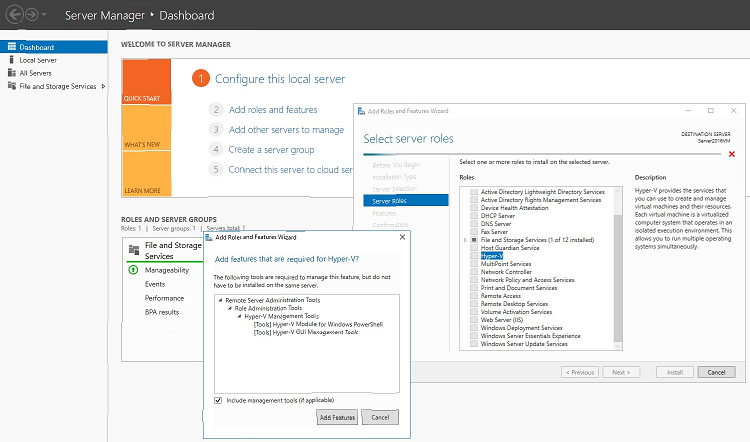Close the Hyper-V features popup dialog
The width and height of the screenshot is (750, 442).
point(402,237)
